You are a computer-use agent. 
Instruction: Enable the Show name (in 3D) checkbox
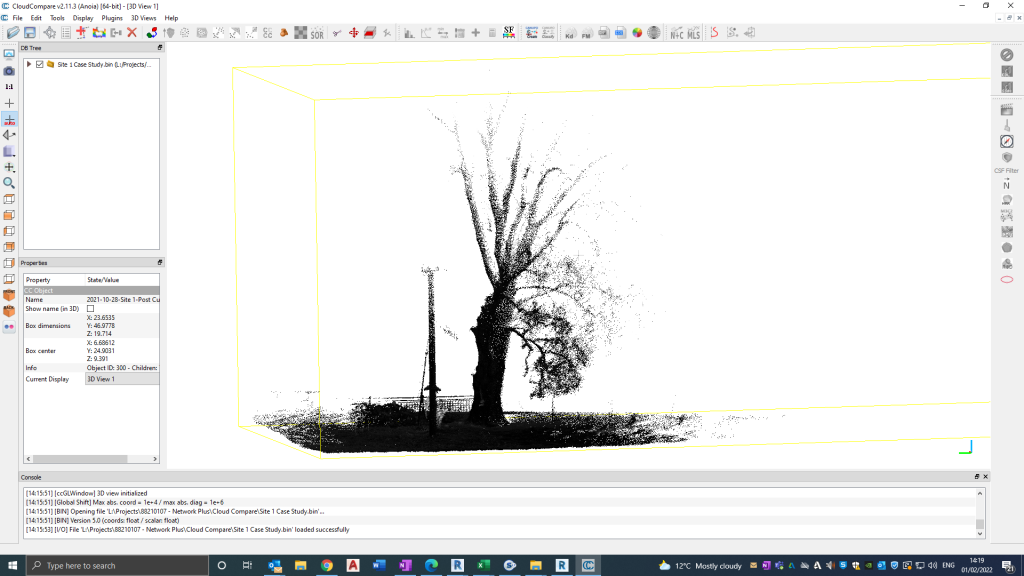pyautogui.click(x=90, y=309)
